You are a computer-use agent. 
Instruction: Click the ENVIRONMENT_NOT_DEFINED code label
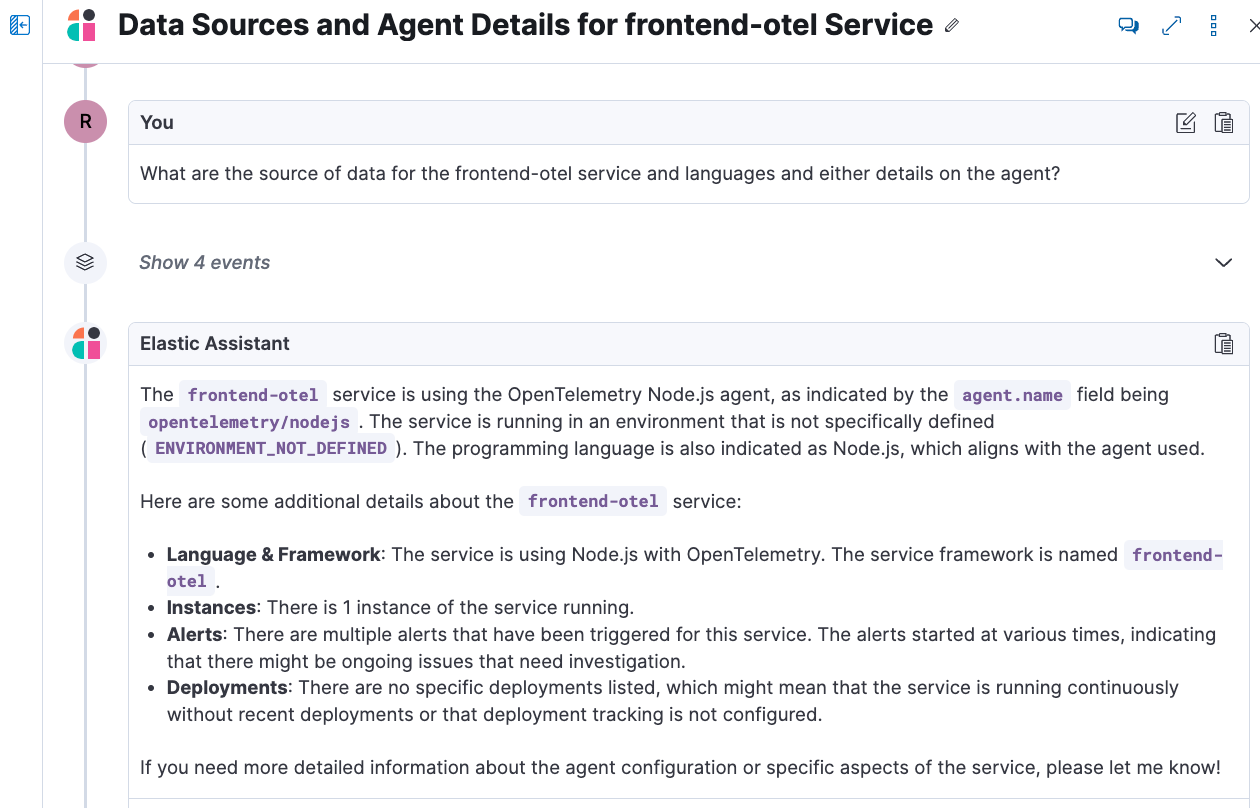(271, 448)
